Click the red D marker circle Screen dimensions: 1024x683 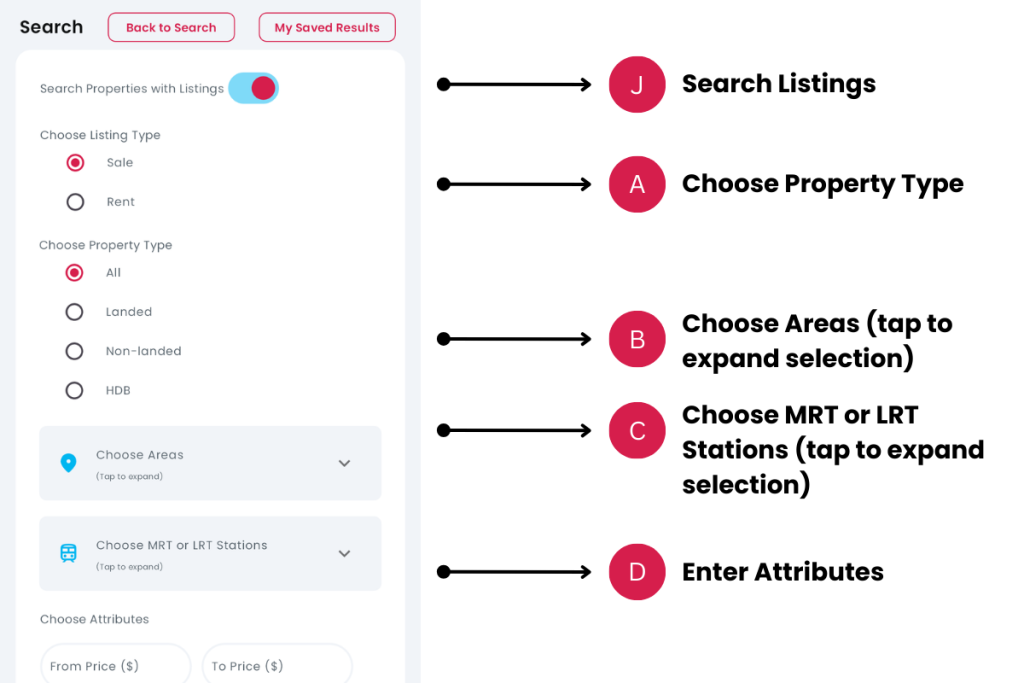[x=637, y=572]
